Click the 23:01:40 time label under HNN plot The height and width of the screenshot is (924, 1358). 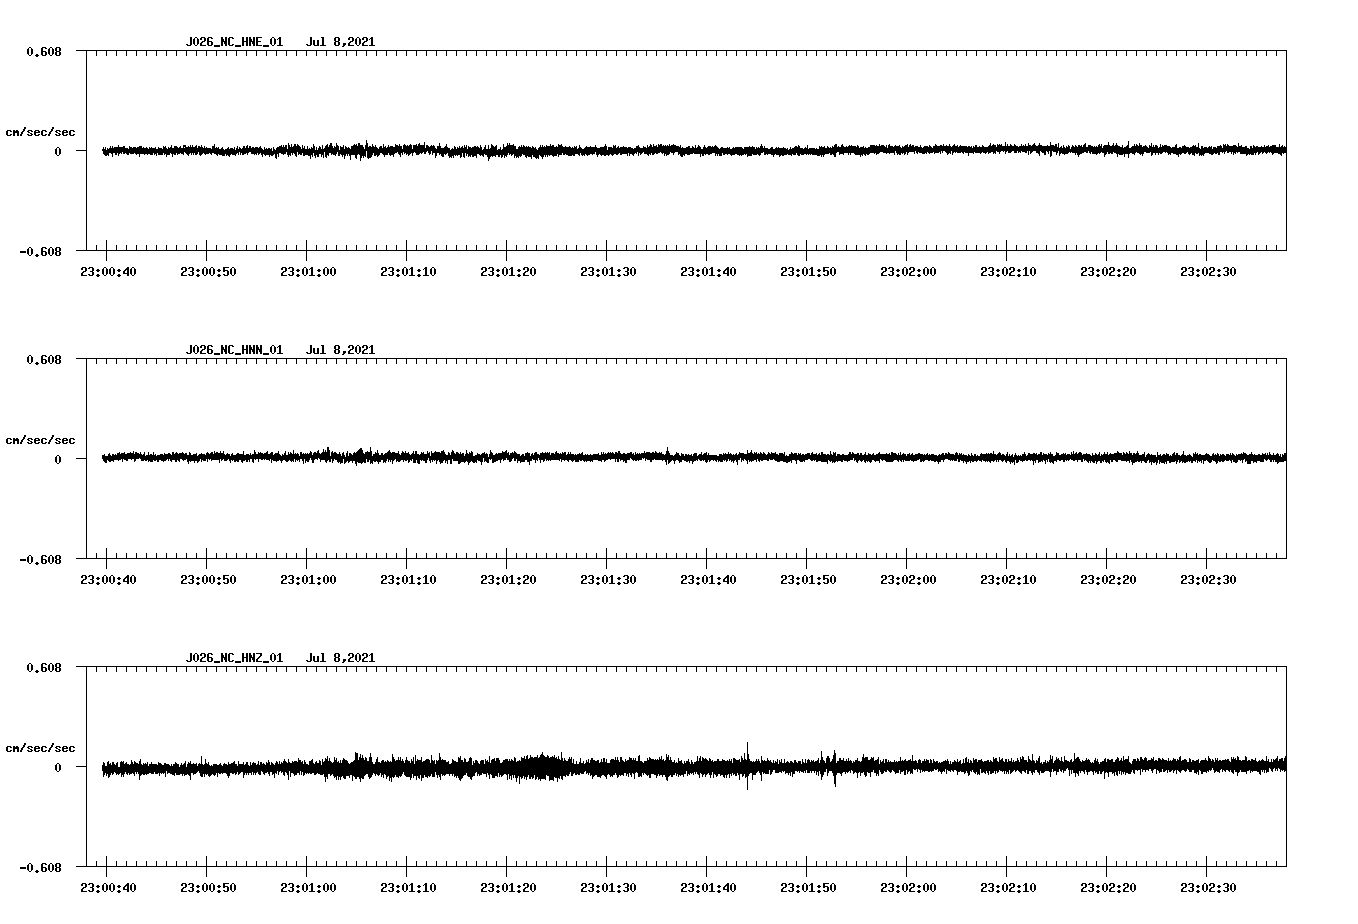click(x=708, y=580)
